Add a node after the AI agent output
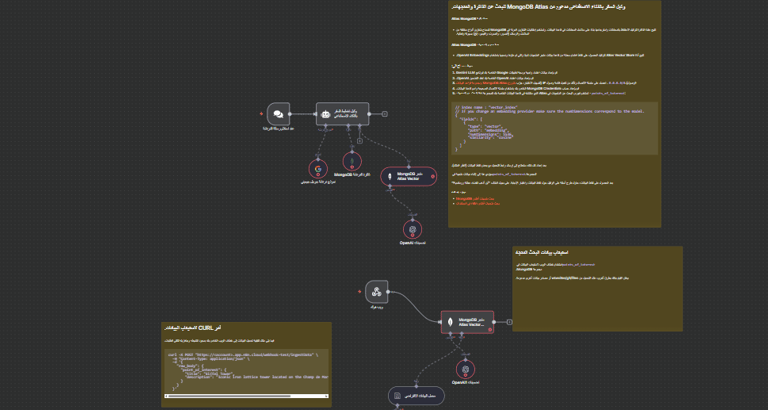768x410 pixels. click(x=385, y=114)
